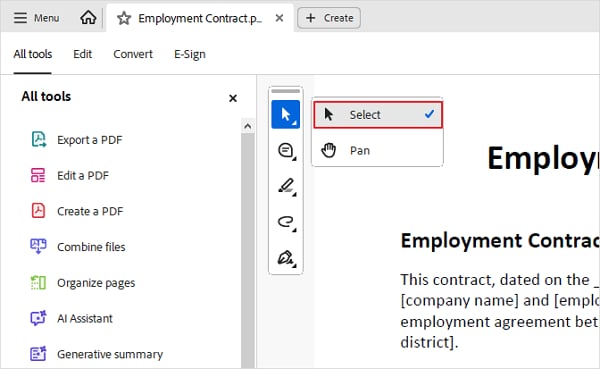The image size is (600, 369).
Task: Choose Select from the flyout menu
Action: click(x=378, y=114)
